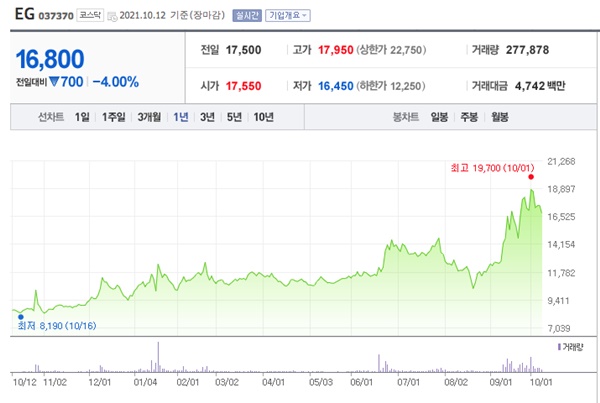This screenshot has width=600, height=403.
Task: Switch to 주봉 weekly candle chart
Action: tap(469, 117)
